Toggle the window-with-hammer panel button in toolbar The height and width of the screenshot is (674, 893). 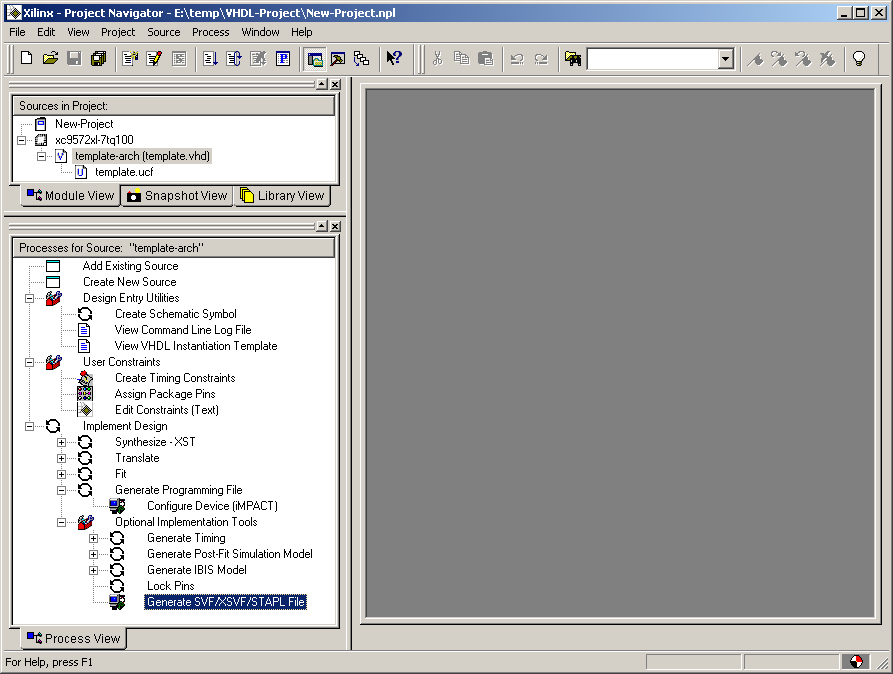(338, 58)
